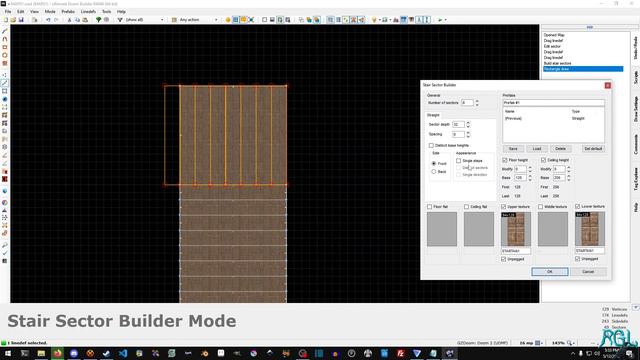Click the Open Map folder icon

click(13, 20)
